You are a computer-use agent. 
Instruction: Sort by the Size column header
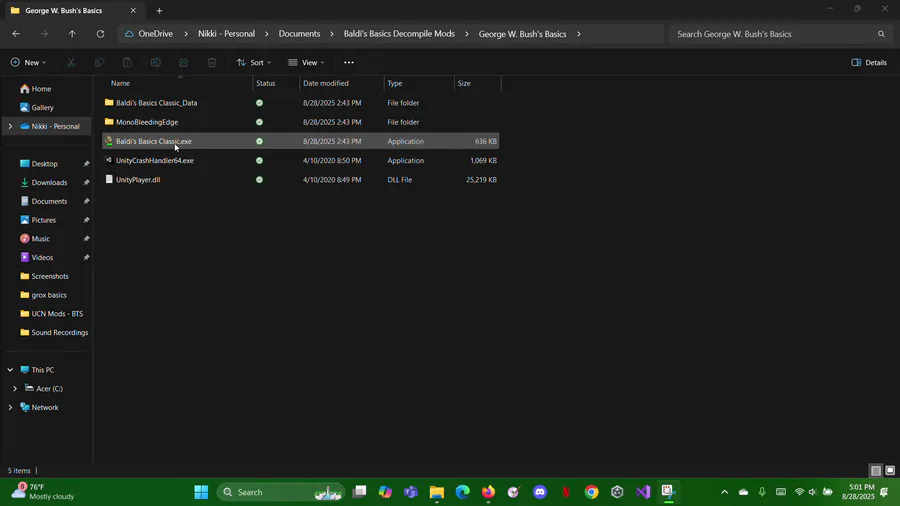pos(478,83)
